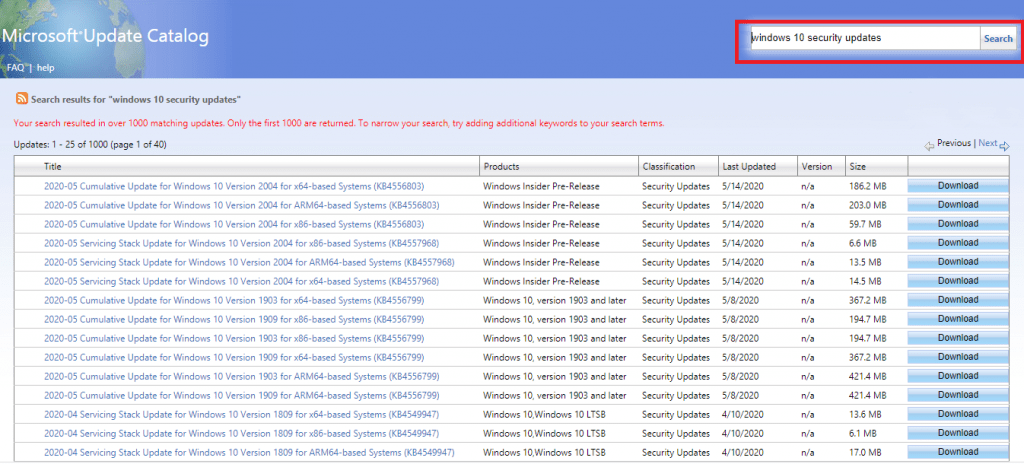Open Cumulative Update Version 2004 x86 (KB4556803) link

[234, 224]
